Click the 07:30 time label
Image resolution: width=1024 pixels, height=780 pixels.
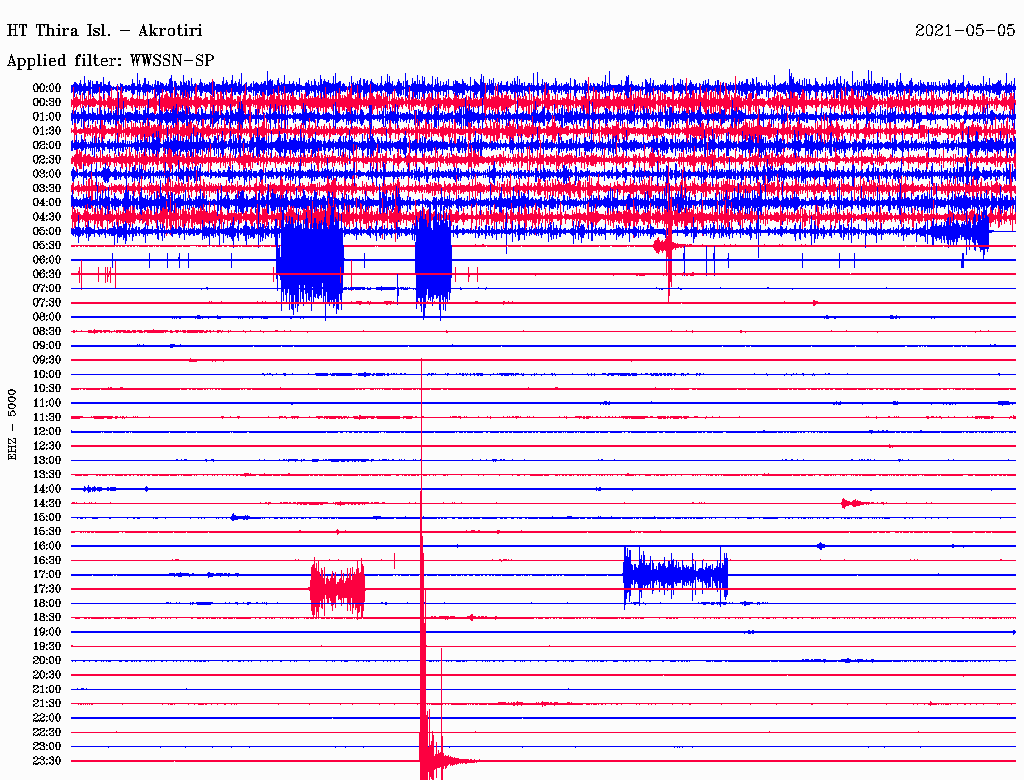point(47,302)
